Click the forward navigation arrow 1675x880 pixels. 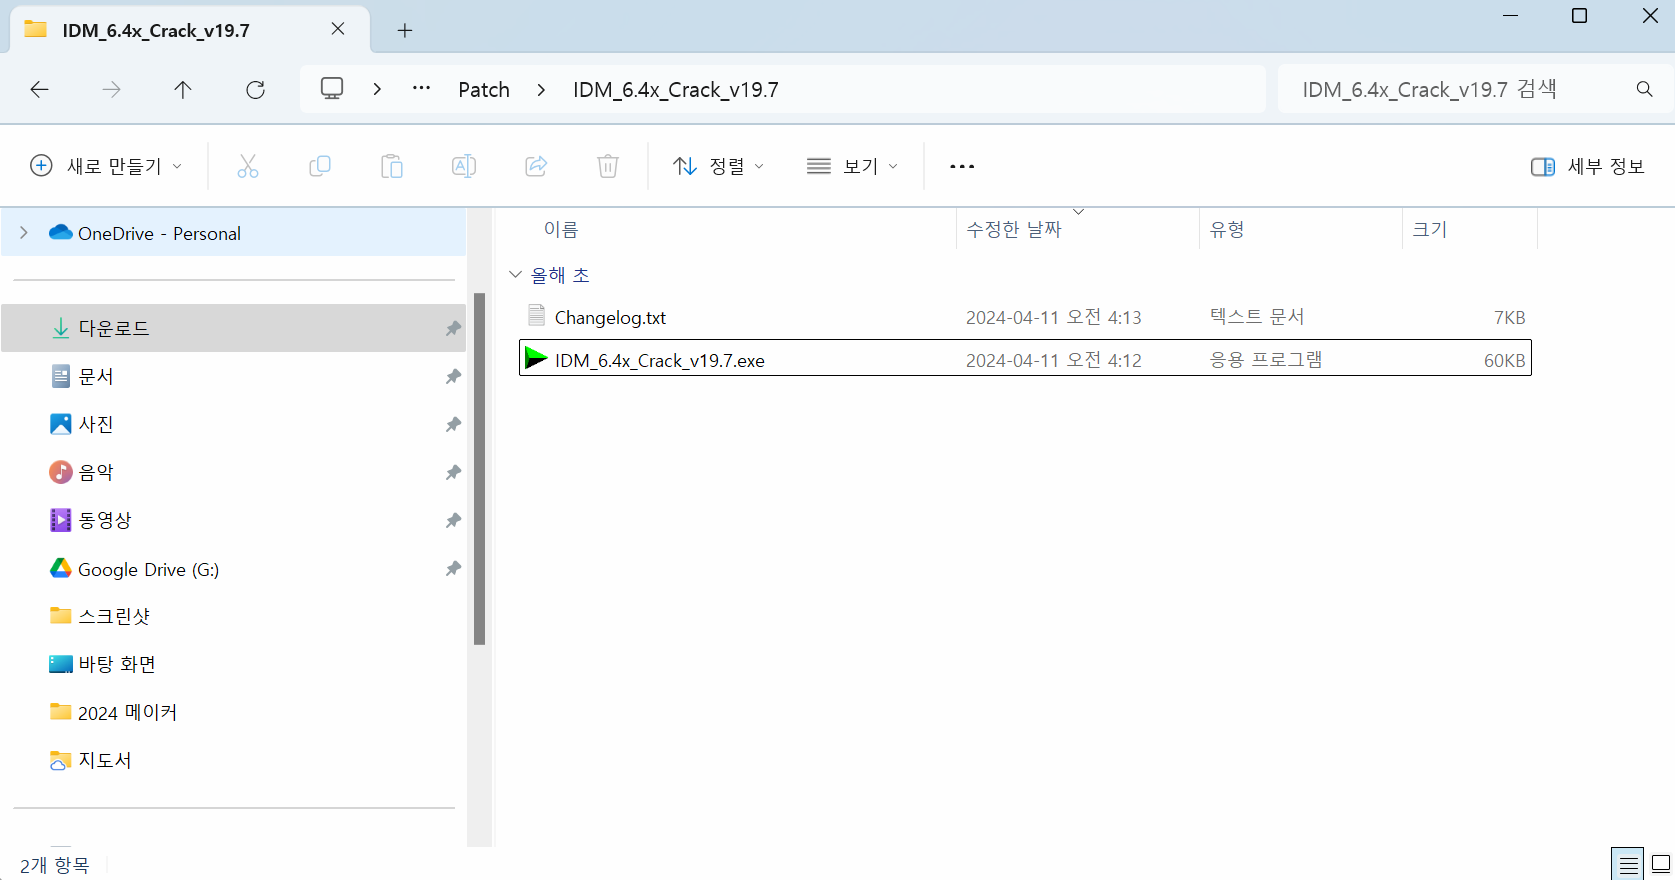pyautogui.click(x=112, y=90)
